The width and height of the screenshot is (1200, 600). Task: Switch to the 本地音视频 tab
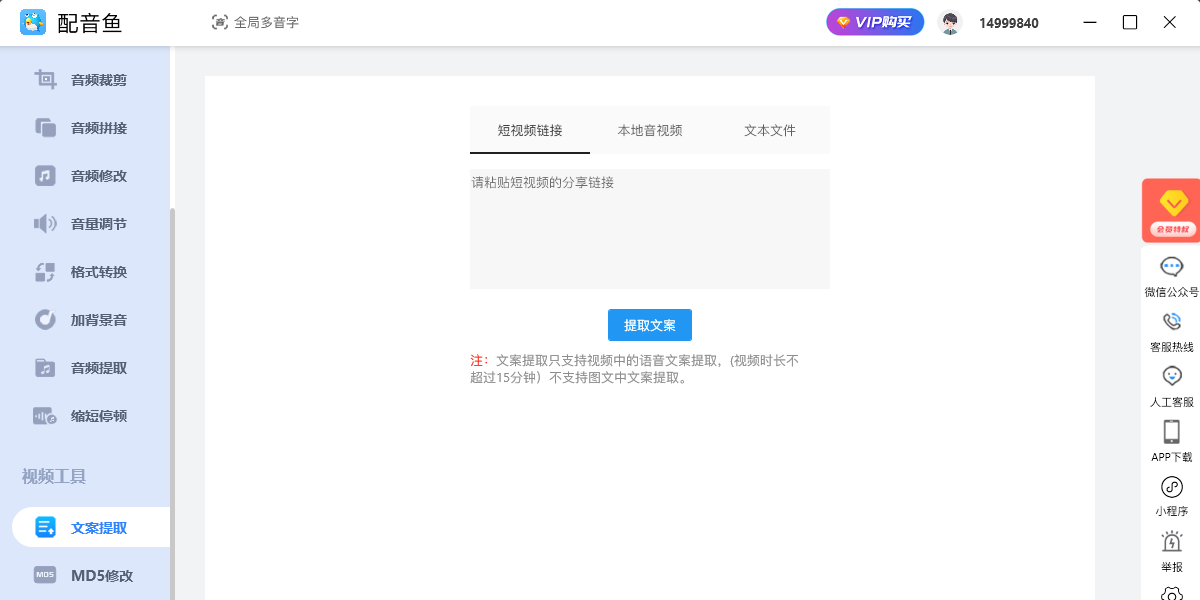[x=650, y=130]
